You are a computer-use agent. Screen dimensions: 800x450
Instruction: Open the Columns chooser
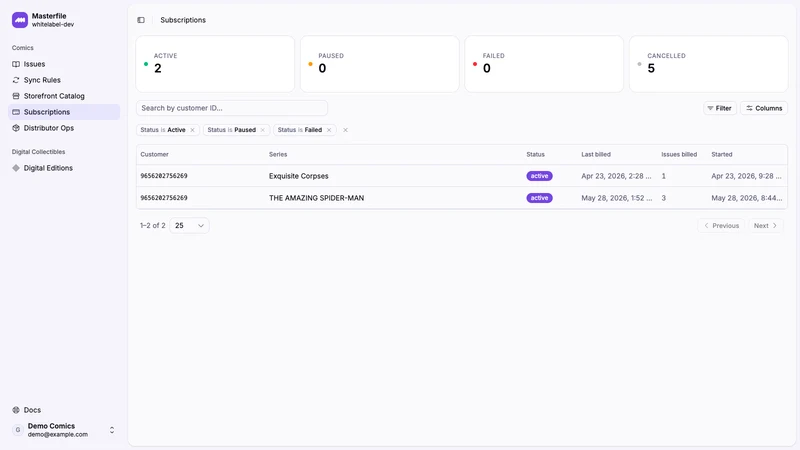[x=764, y=108]
